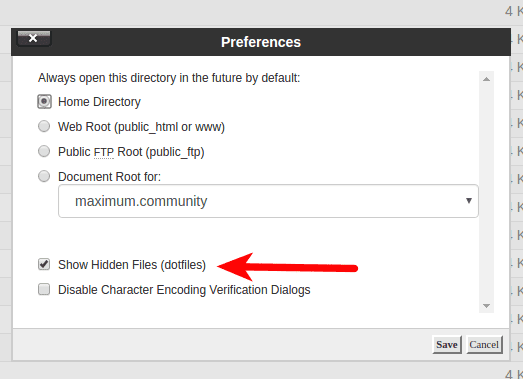Close the Preferences dialog with X icon
Image resolution: width=524 pixels, height=379 pixels.
[33, 38]
